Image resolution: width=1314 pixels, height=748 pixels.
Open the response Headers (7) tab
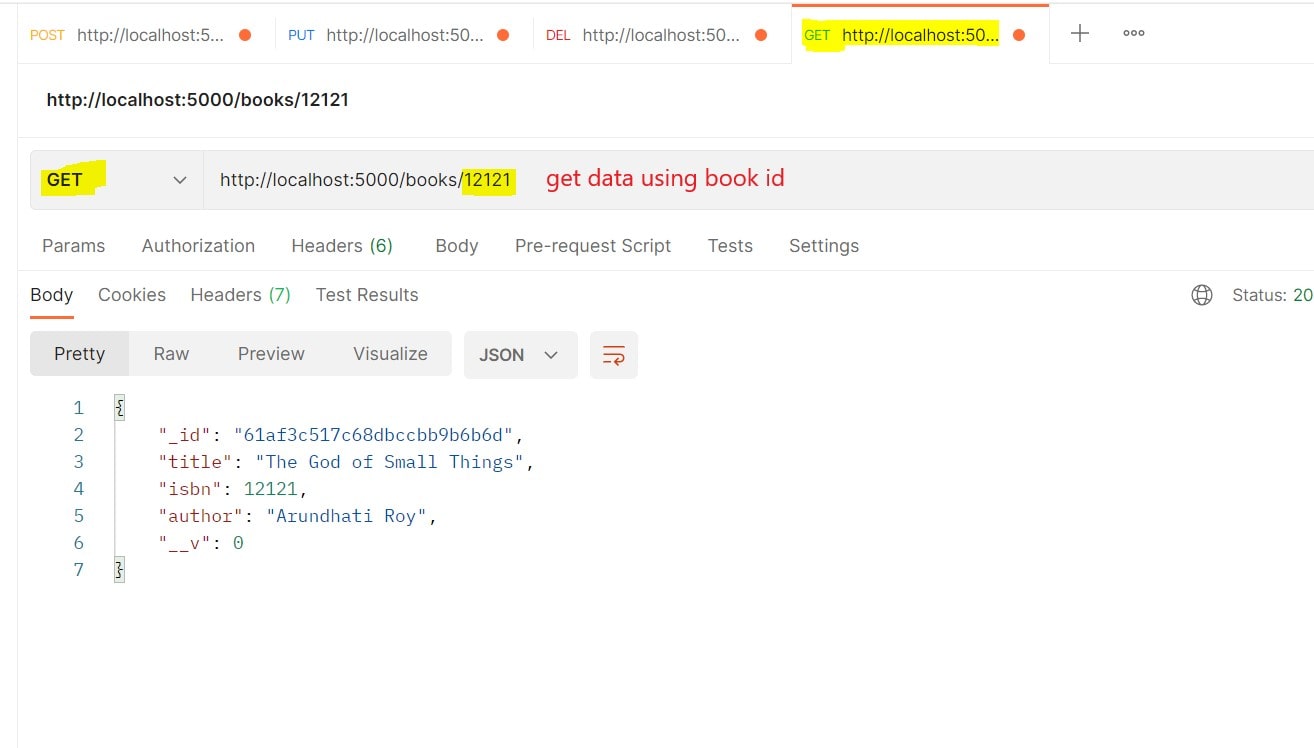click(239, 294)
